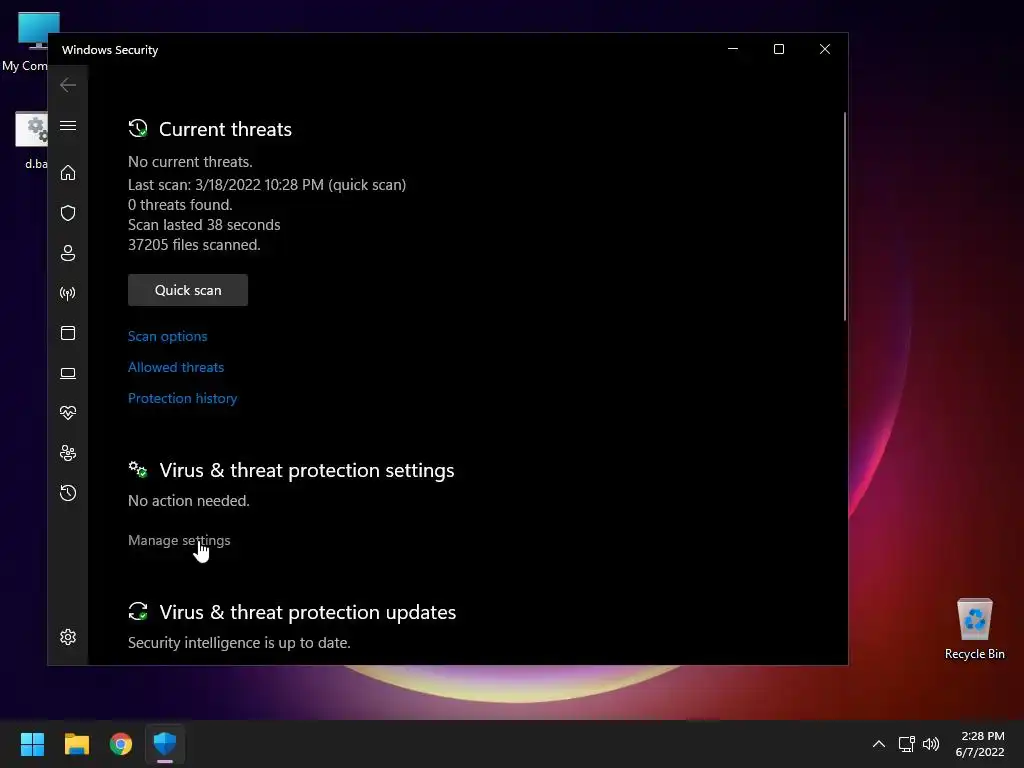Click Windows Security taskbar icon
Image resolution: width=1024 pixels, height=768 pixels.
point(165,744)
